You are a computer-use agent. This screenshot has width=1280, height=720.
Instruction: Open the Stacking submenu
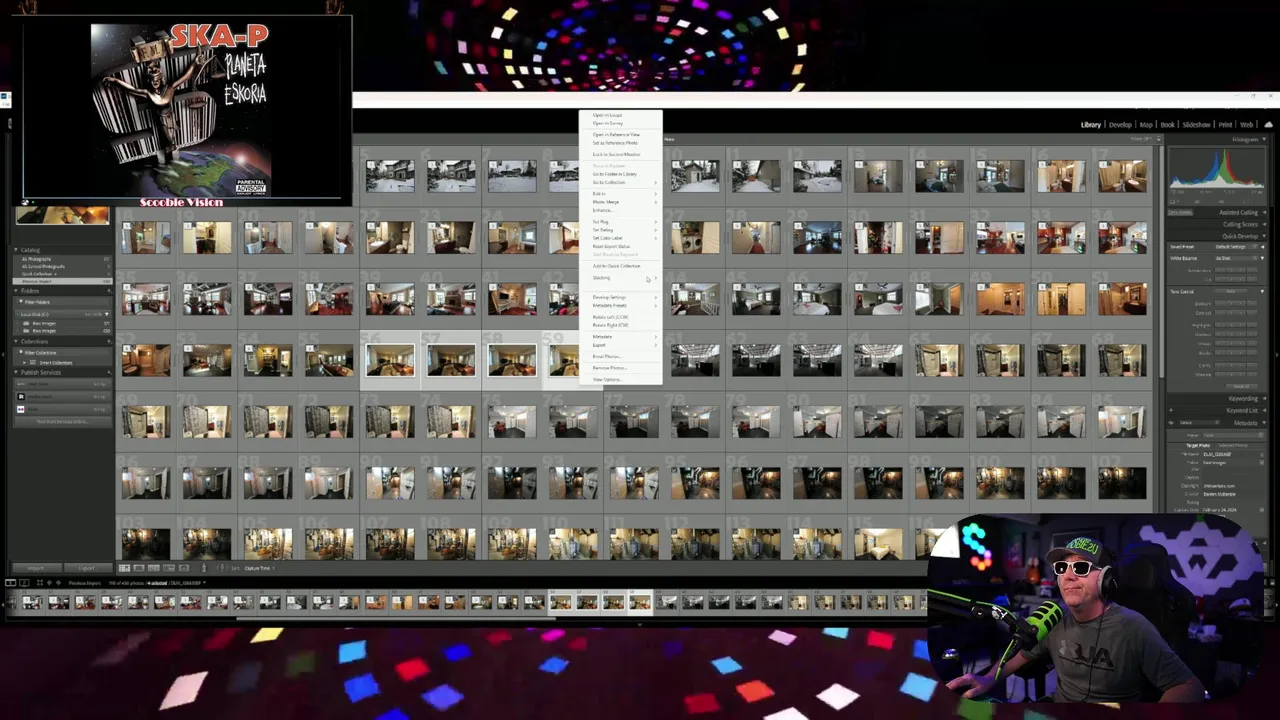click(x=620, y=277)
